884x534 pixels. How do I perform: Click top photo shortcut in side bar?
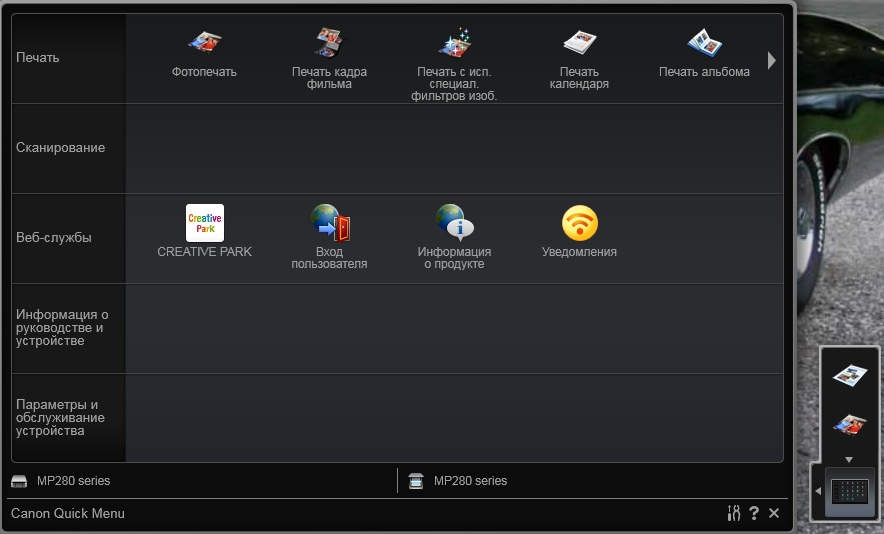pos(850,375)
